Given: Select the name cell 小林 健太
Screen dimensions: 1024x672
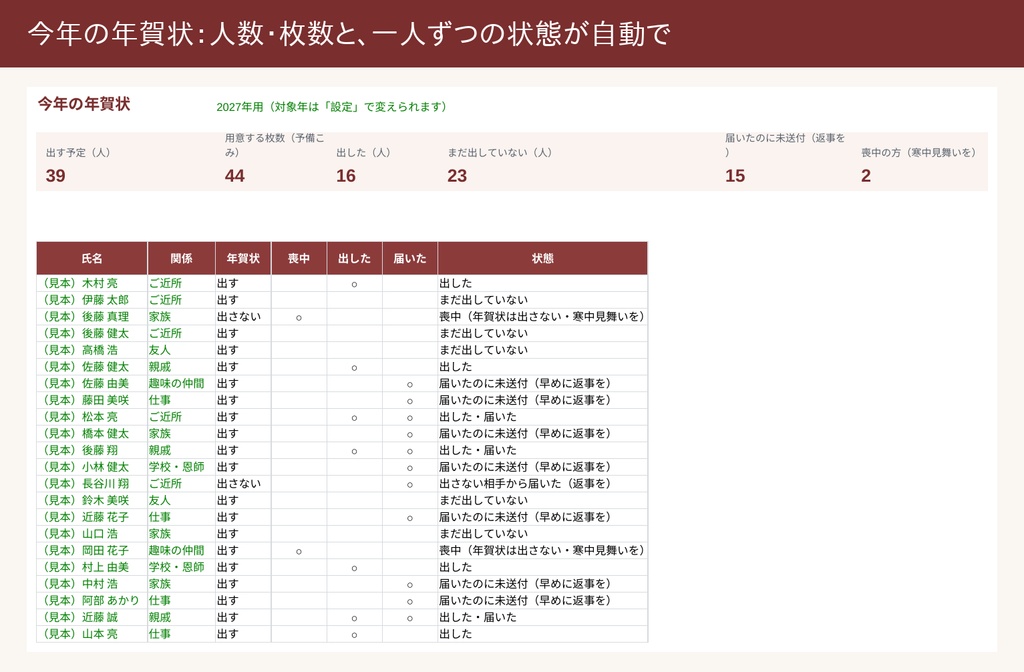Looking at the screenshot, I should (92, 467).
